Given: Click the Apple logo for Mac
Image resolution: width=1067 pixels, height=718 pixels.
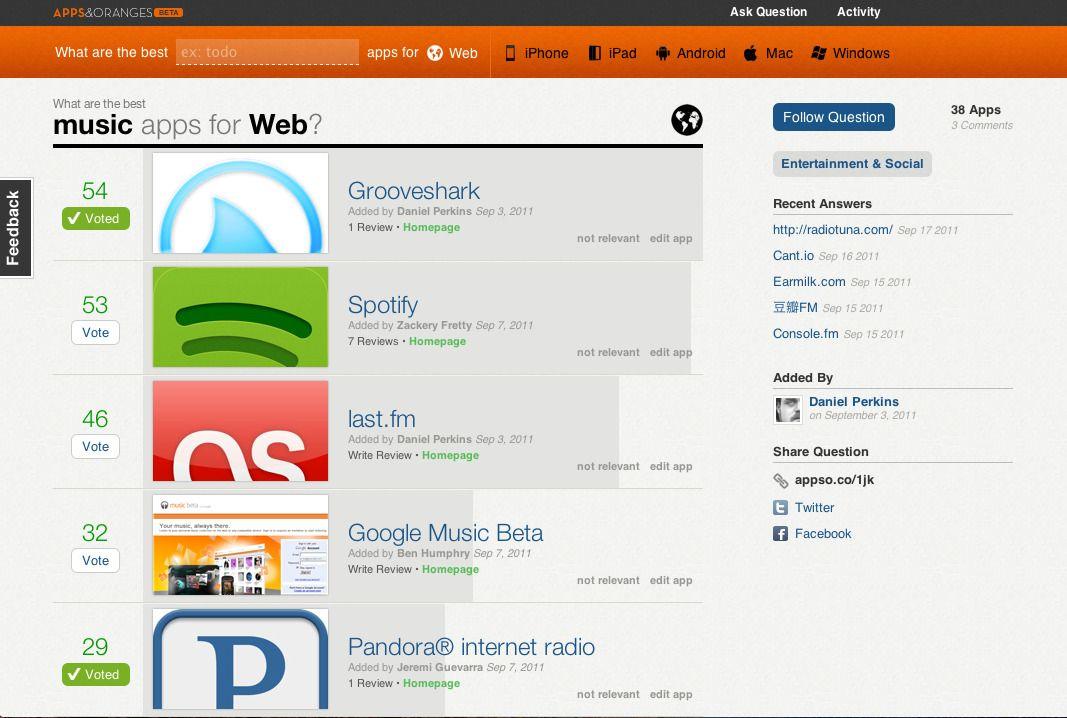Looking at the screenshot, I should click(x=750, y=53).
